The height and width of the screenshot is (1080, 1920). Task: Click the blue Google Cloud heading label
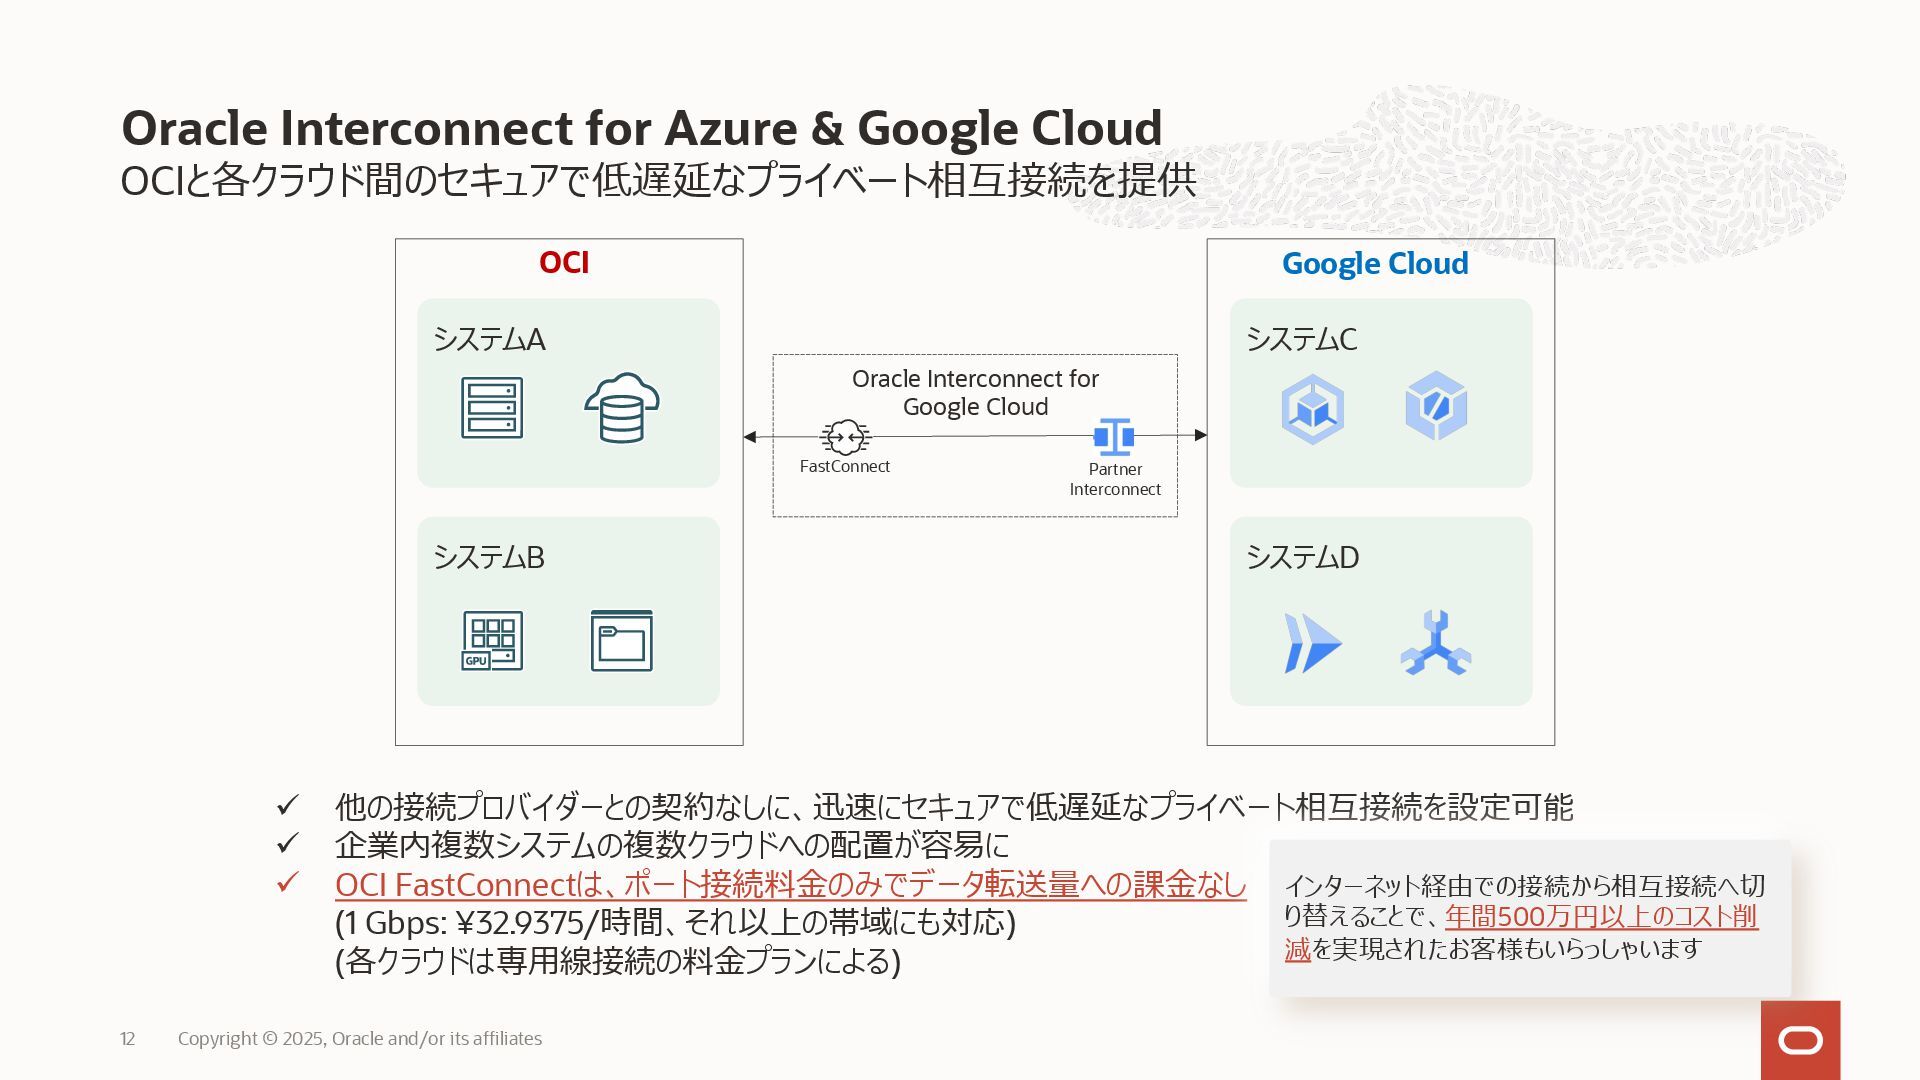pyautogui.click(x=1375, y=264)
